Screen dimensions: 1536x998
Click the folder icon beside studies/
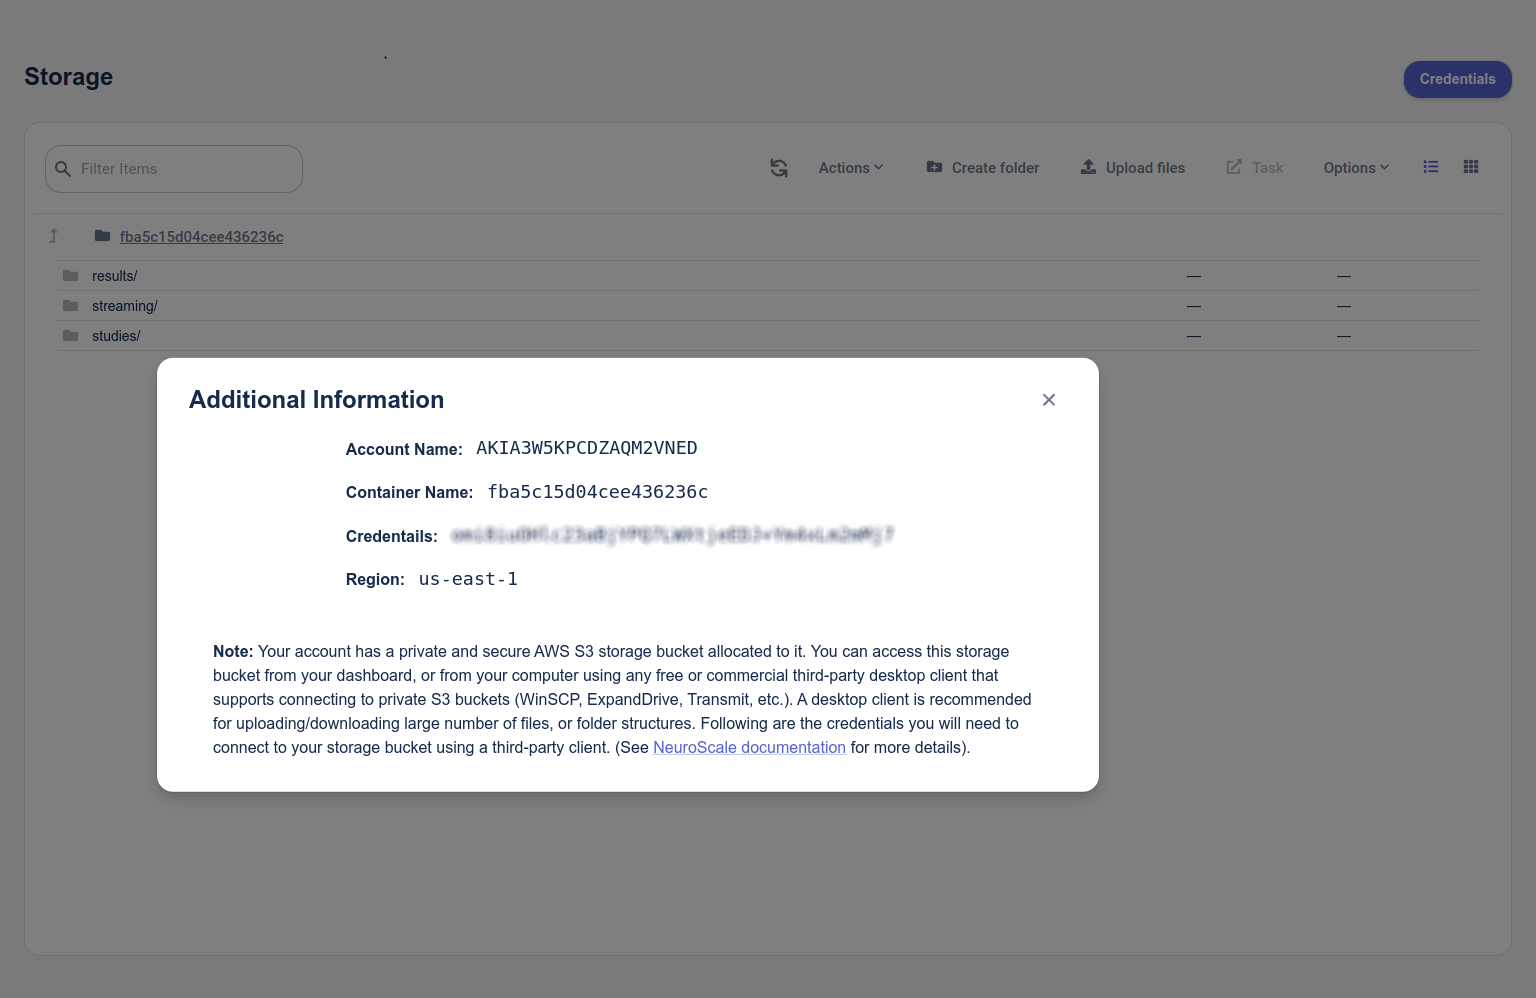click(x=70, y=336)
